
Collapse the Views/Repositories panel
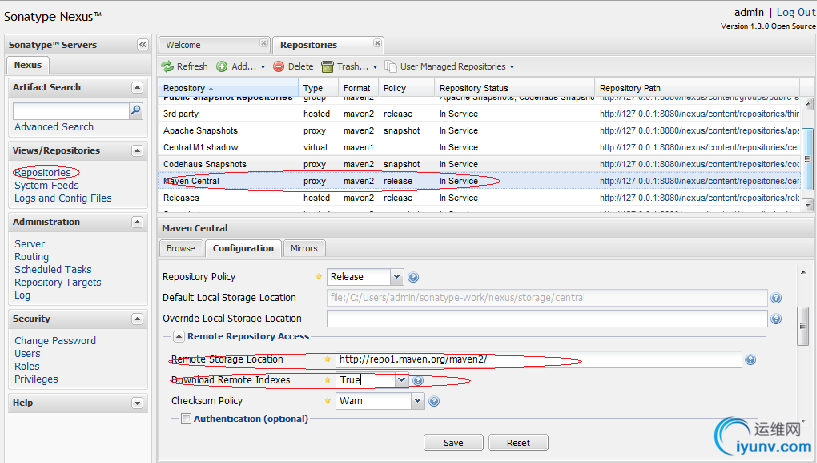[x=137, y=151]
